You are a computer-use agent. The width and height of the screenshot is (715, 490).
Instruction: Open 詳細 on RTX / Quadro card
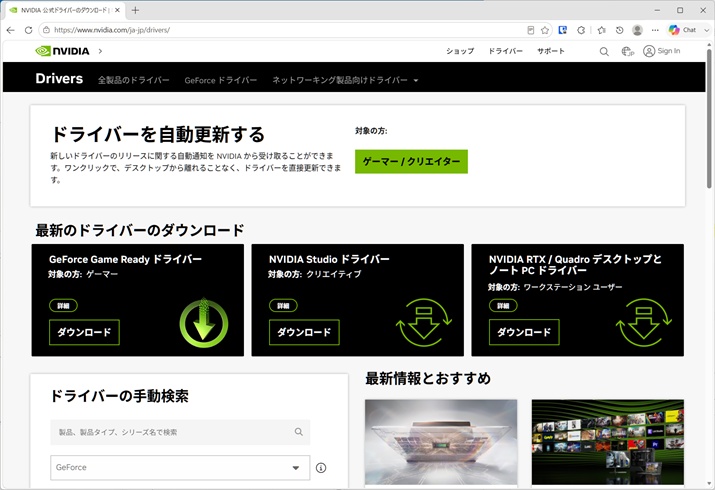click(503, 305)
